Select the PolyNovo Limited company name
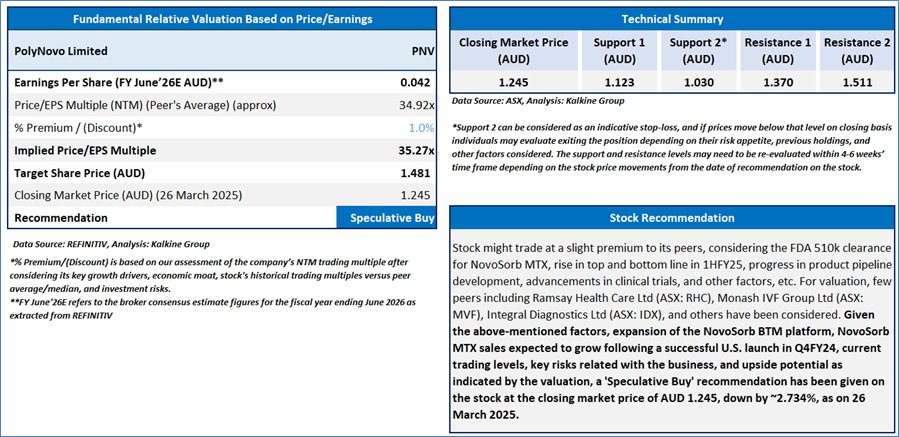Viewport: 899px width, 437px height. click(61, 49)
